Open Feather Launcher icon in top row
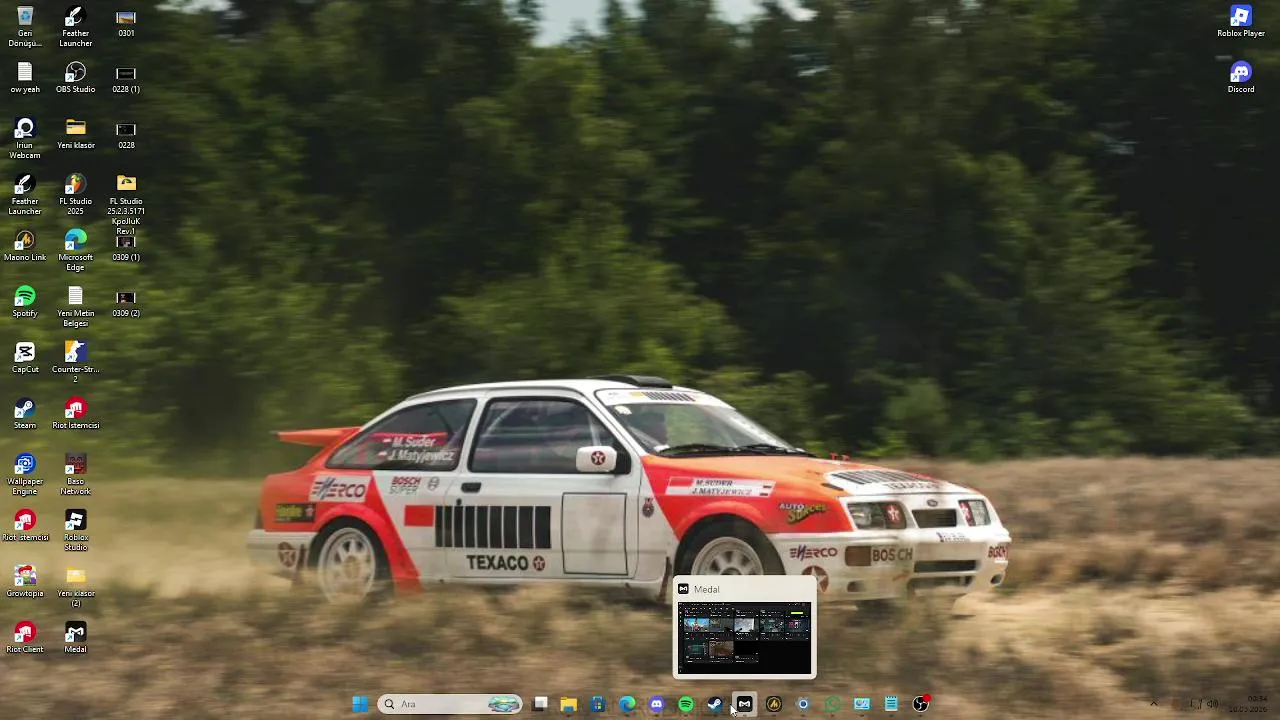1280x720 pixels. 75,27
